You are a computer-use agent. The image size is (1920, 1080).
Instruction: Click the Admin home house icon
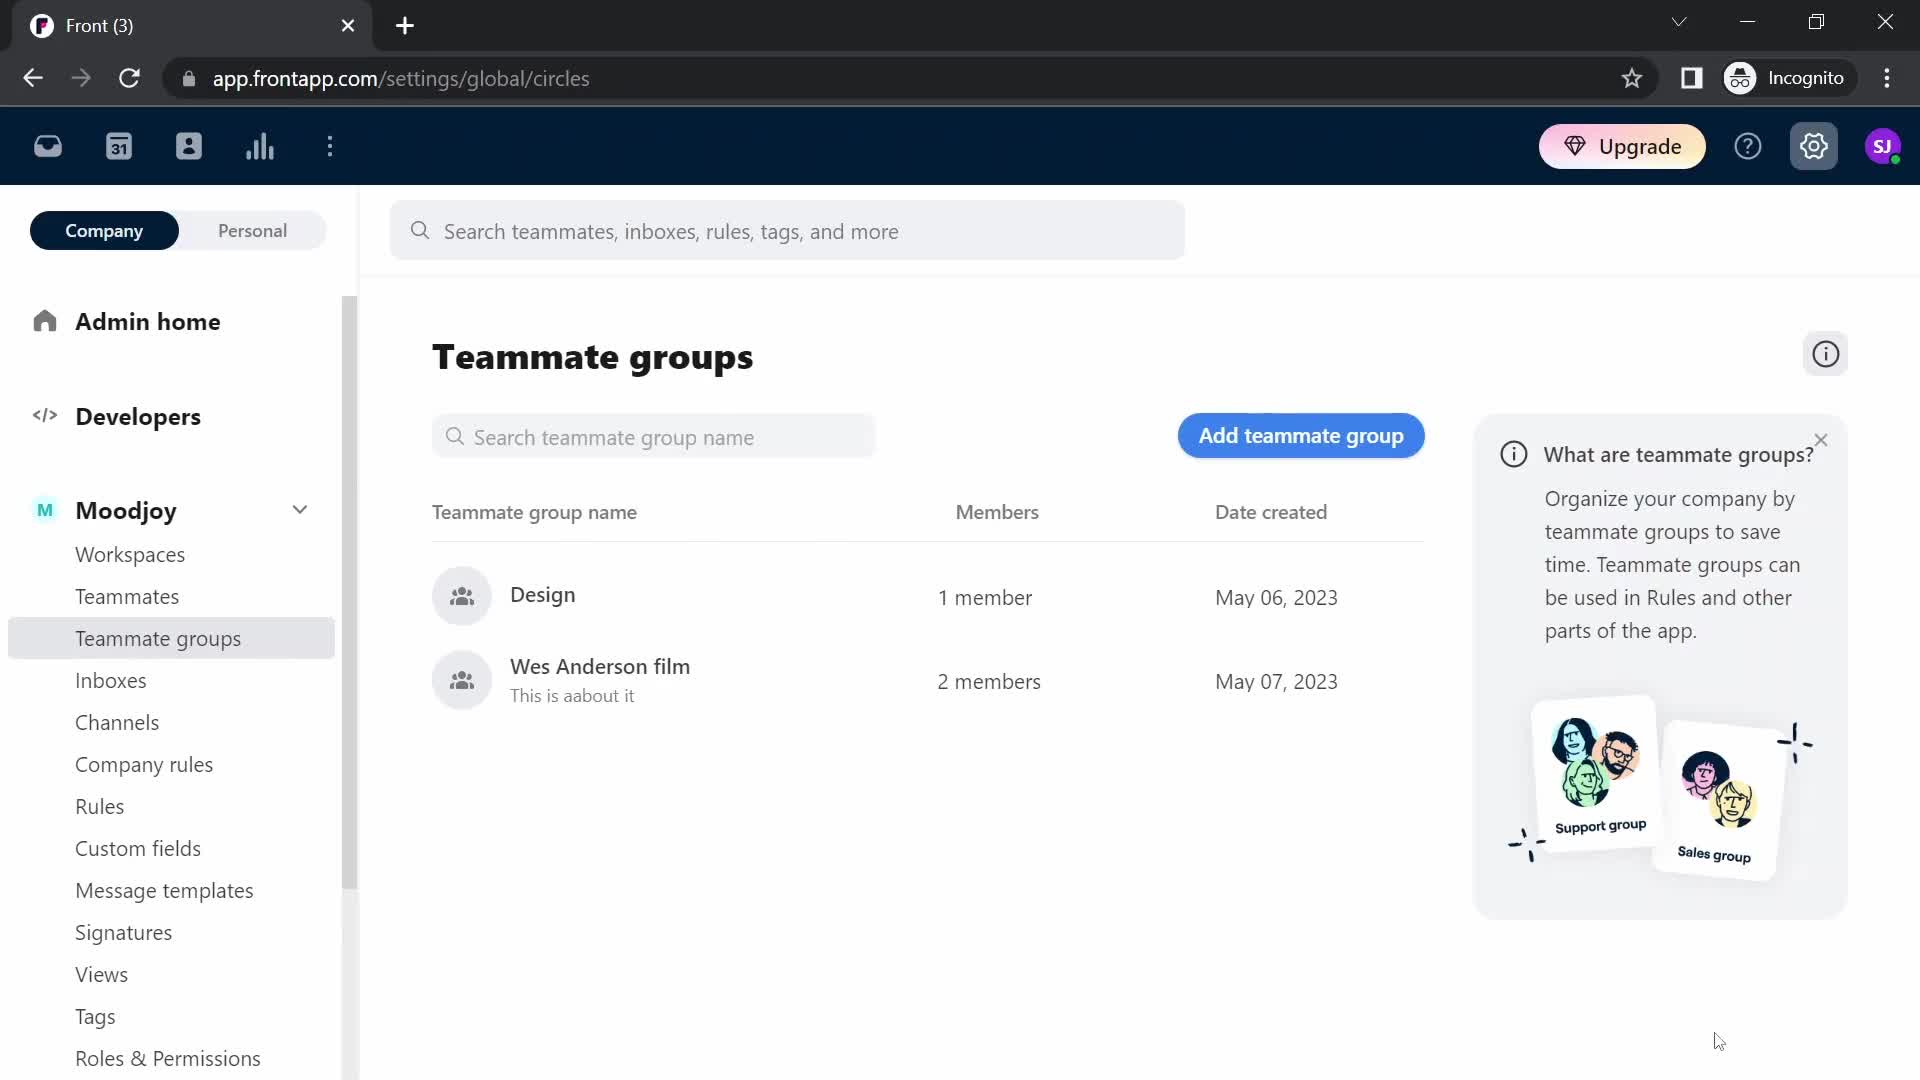click(45, 321)
